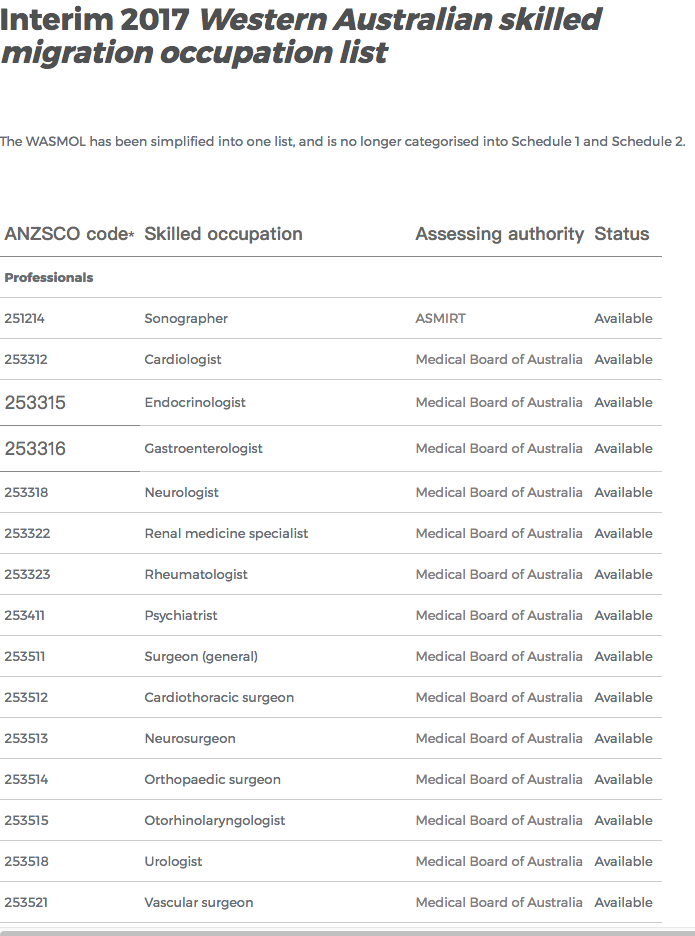Select the Otorhinolaryngologist occupation cell

tap(215, 821)
